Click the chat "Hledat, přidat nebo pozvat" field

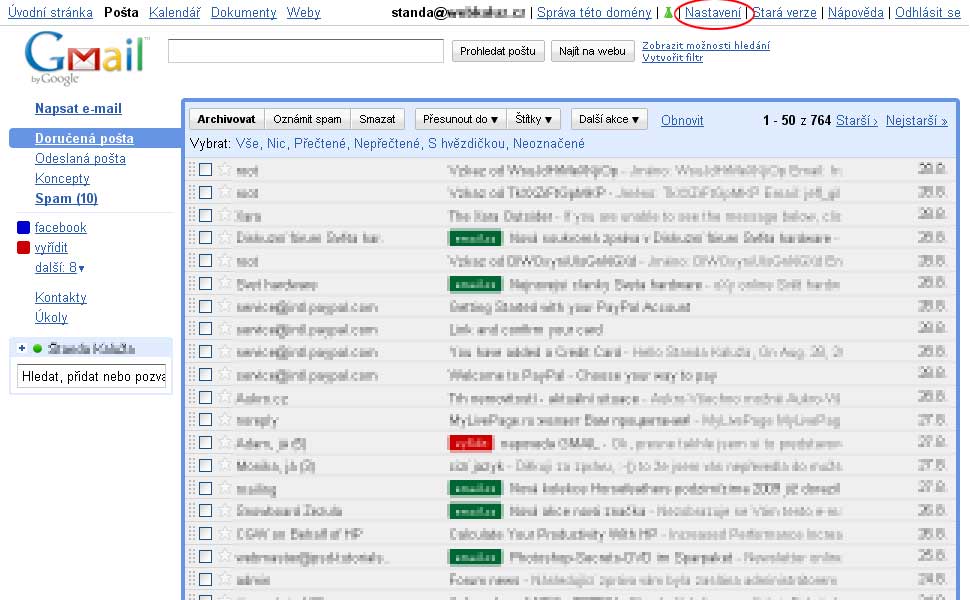92,376
